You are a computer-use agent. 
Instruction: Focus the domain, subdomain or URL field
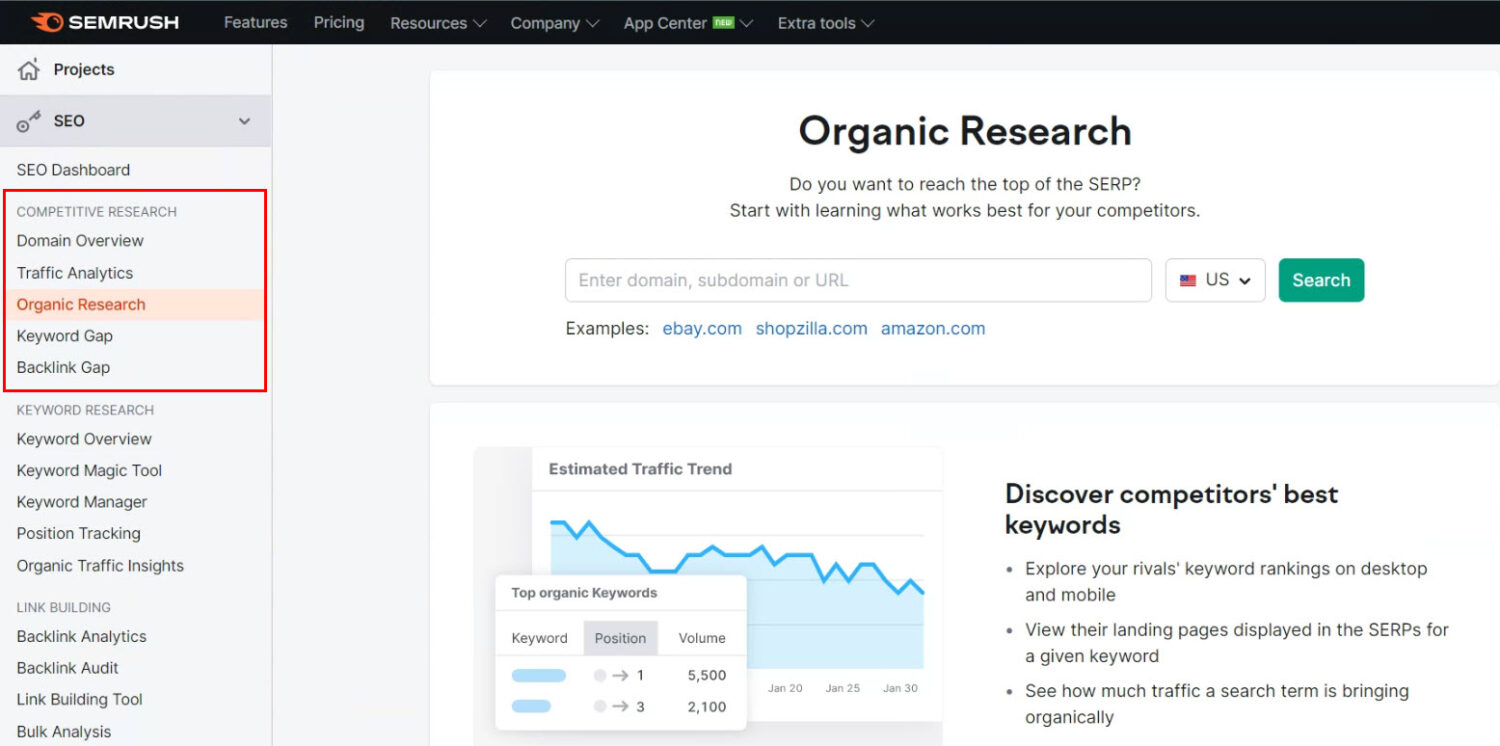pyautogui.click(x=858, y=280)
